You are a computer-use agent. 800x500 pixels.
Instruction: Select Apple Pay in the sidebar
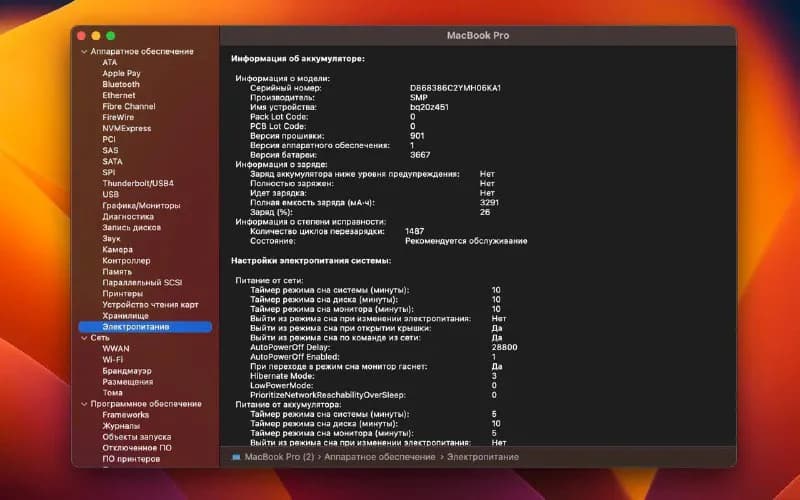pos(121,73)
